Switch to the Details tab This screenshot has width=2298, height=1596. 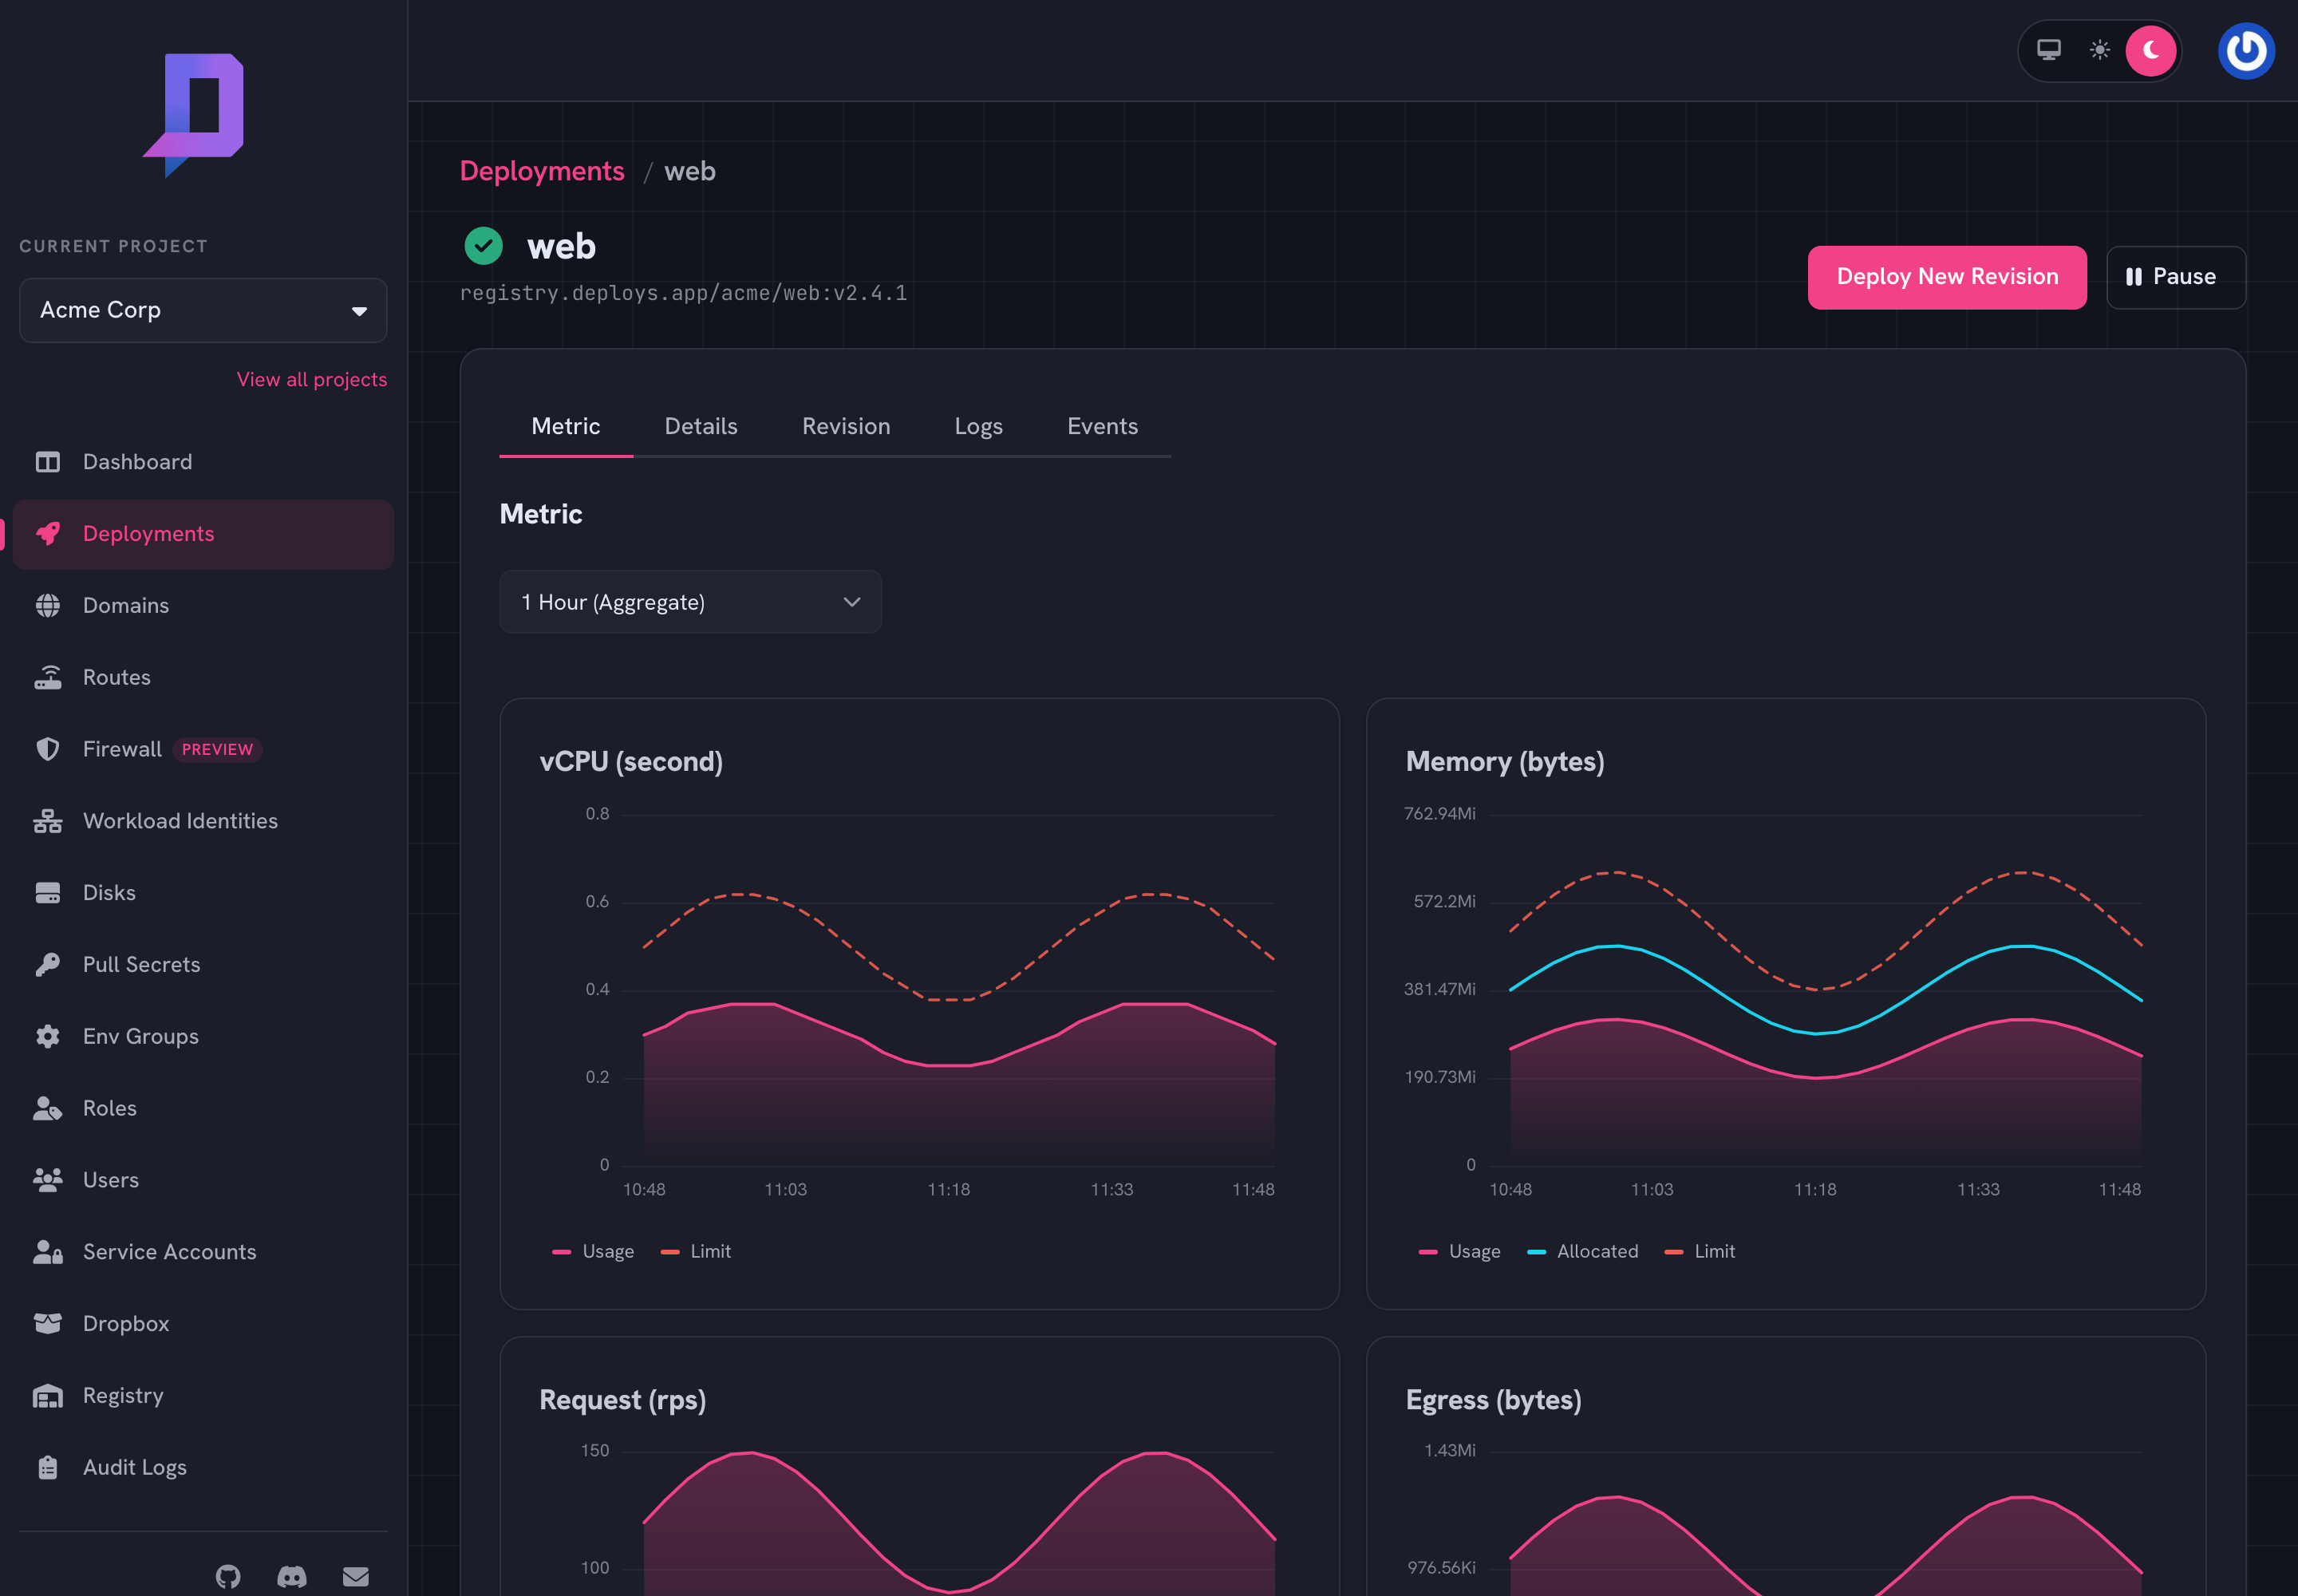pos(701,427)
